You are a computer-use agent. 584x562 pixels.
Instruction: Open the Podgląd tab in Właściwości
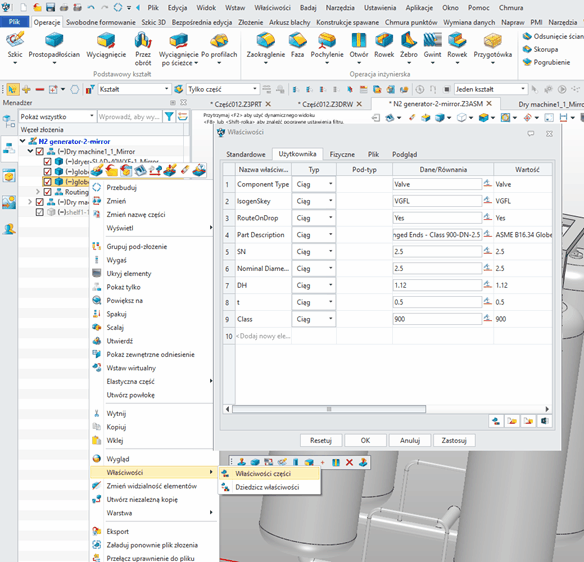(x=404, y=154)
